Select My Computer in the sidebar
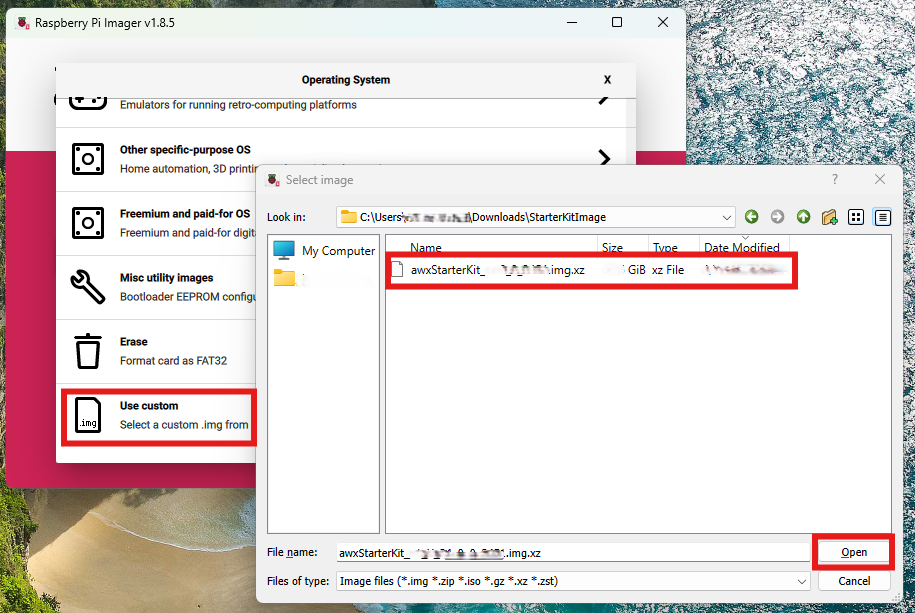This screenshot has width=915, height=613. [x=324, y=250]
